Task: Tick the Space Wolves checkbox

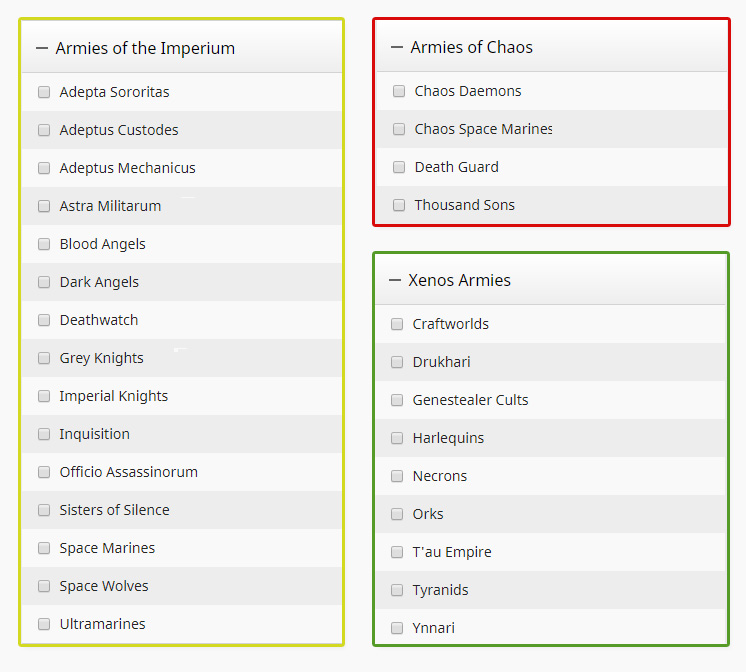Action: click(44, 586)
